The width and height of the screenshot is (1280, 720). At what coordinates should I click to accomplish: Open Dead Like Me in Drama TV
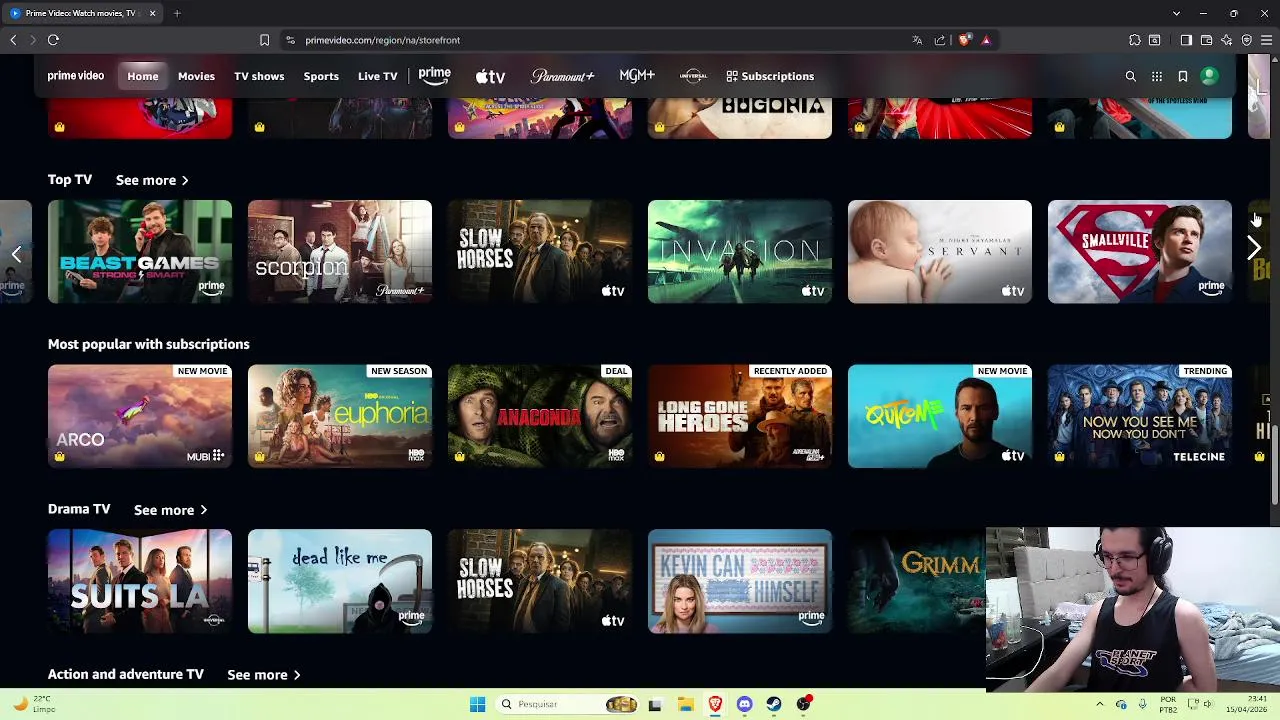coord(340,581)
